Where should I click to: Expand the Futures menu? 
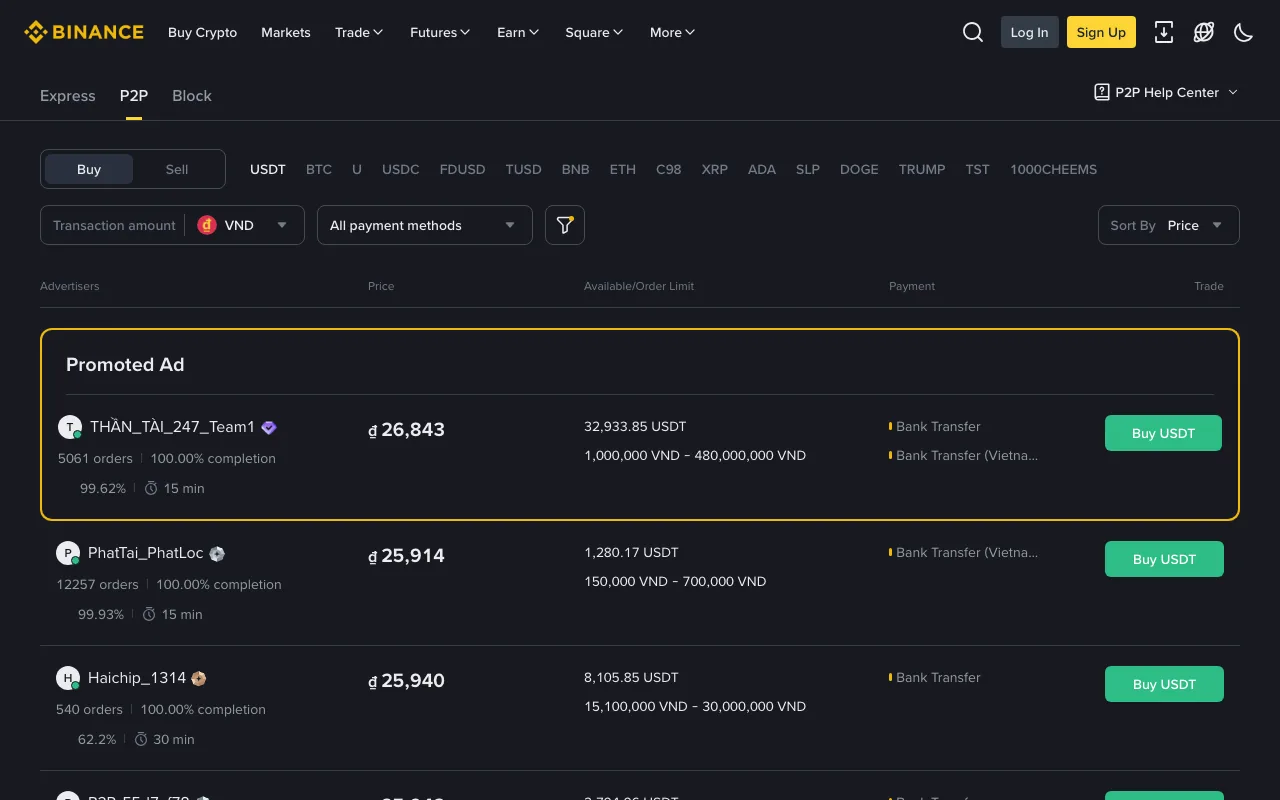point(440,32)
